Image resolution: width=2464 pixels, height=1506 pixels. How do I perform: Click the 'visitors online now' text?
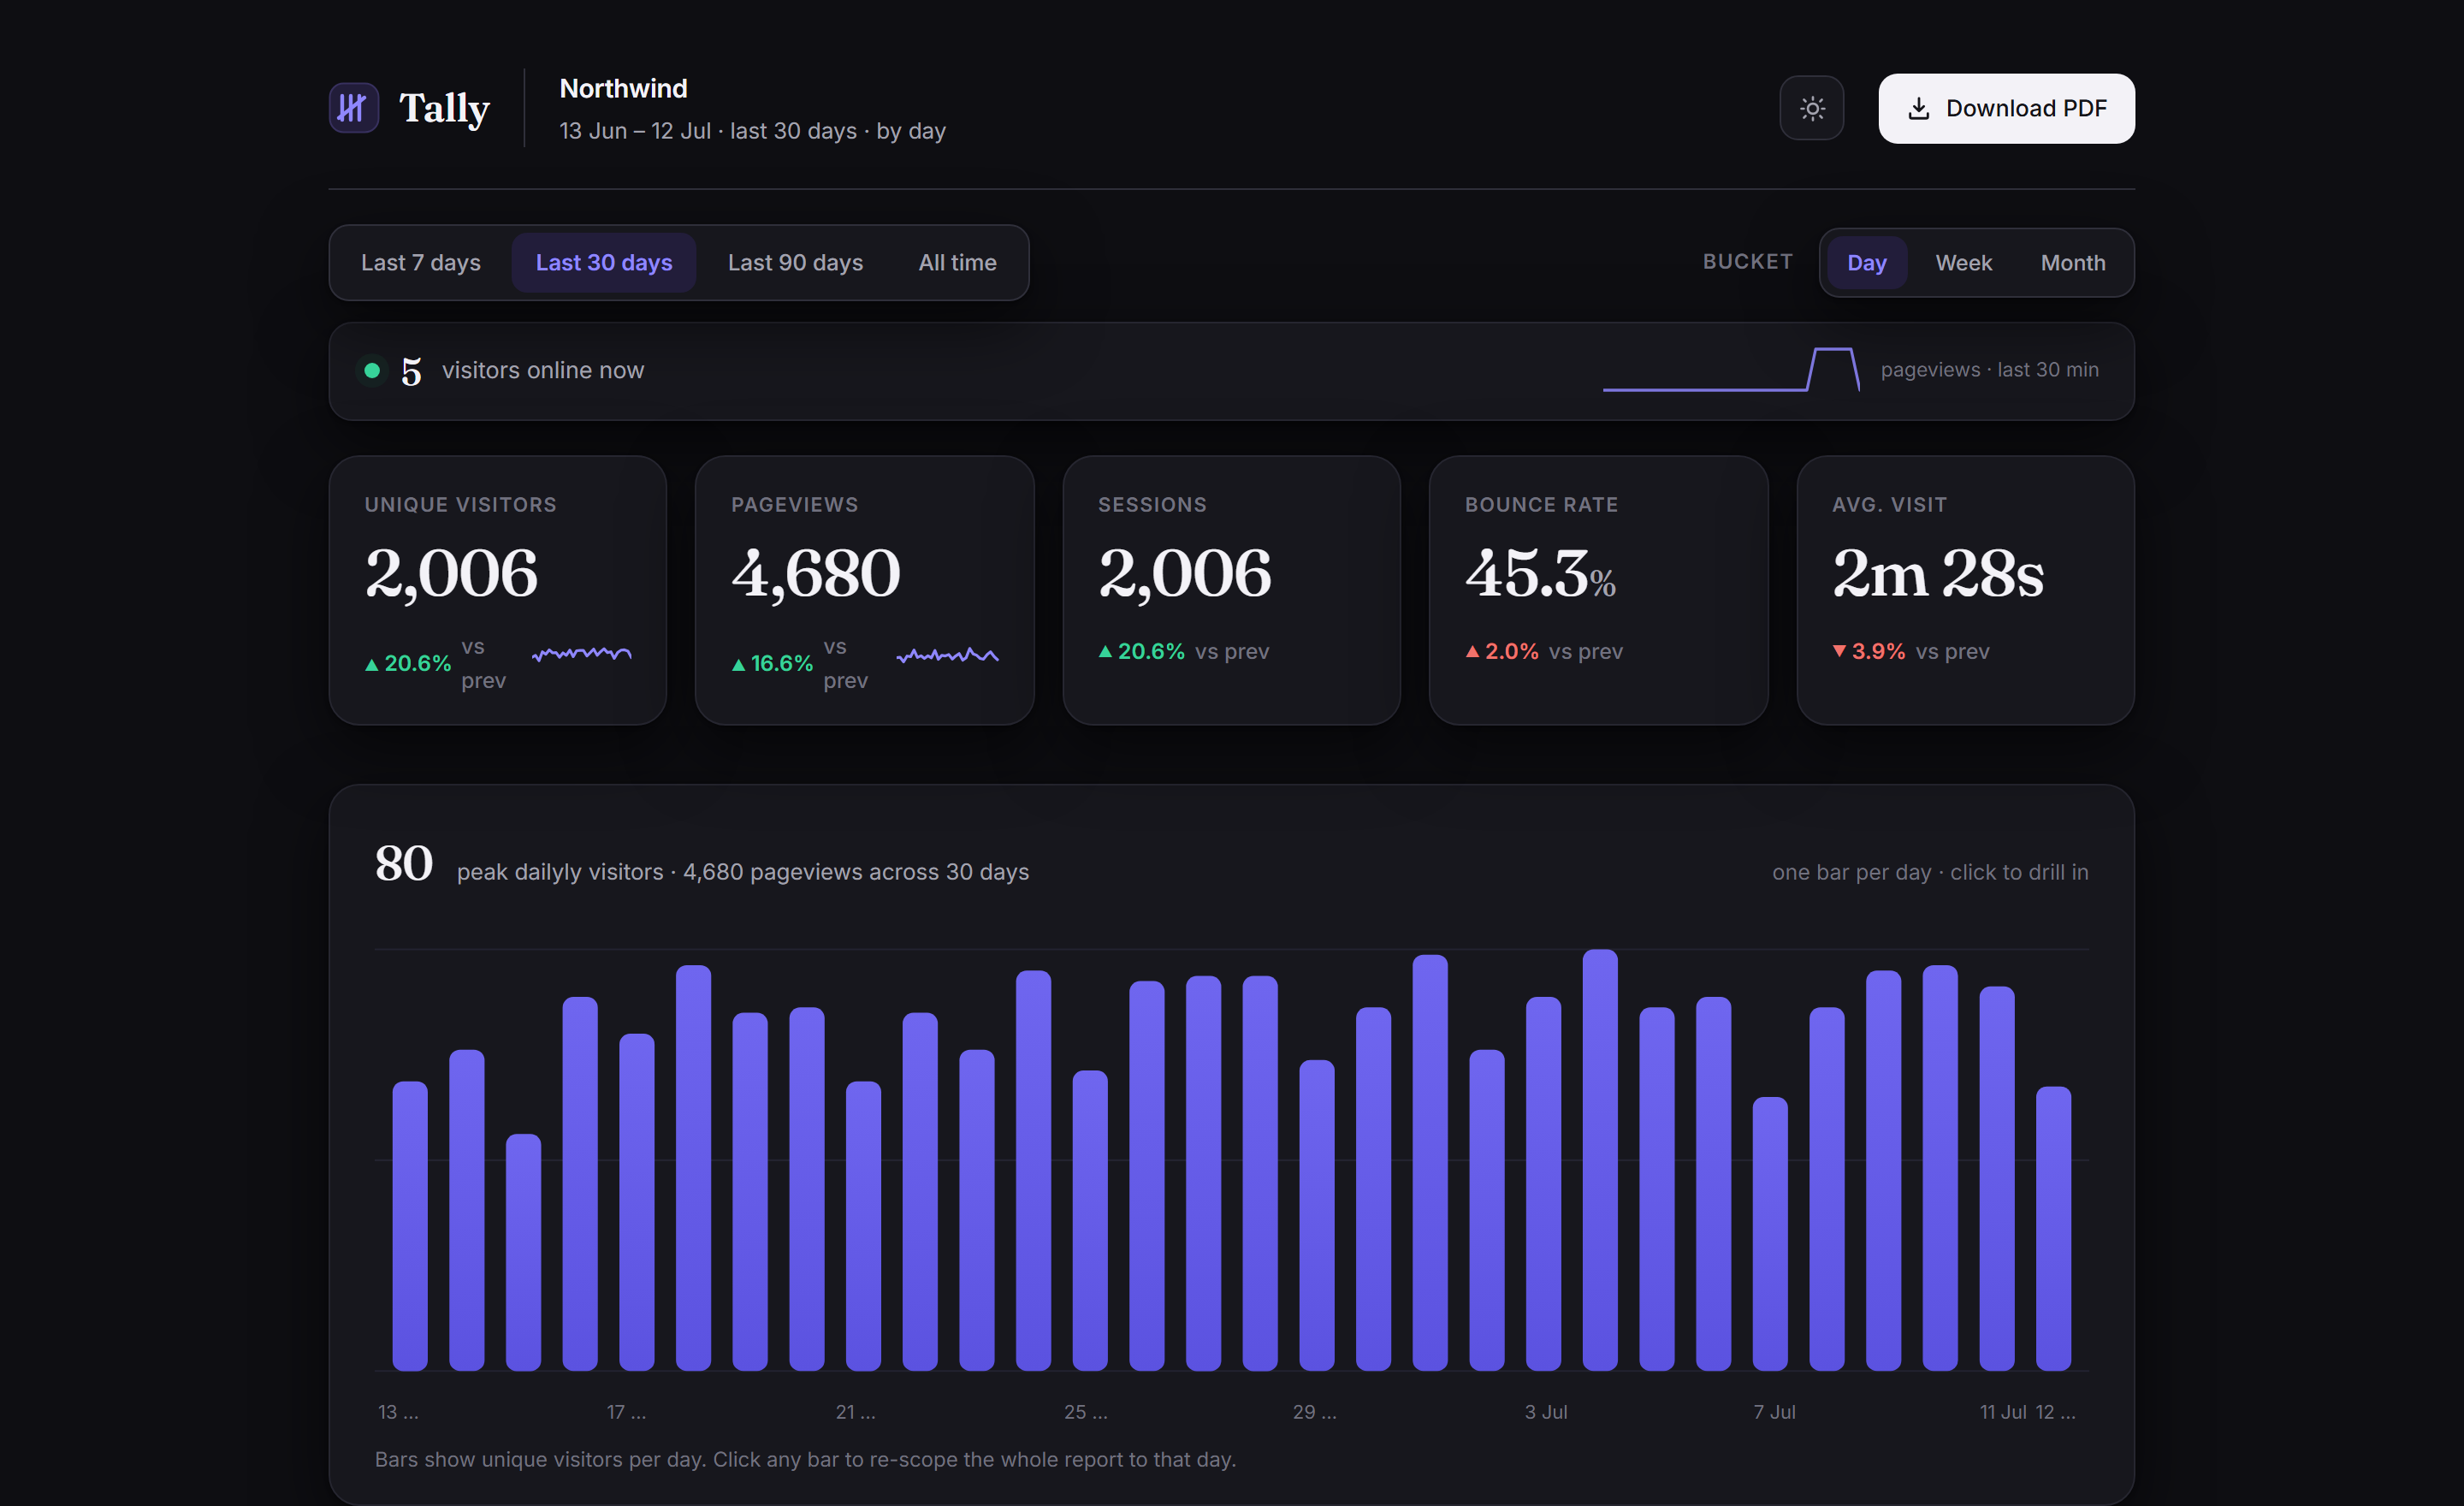[x=543, y=370]
